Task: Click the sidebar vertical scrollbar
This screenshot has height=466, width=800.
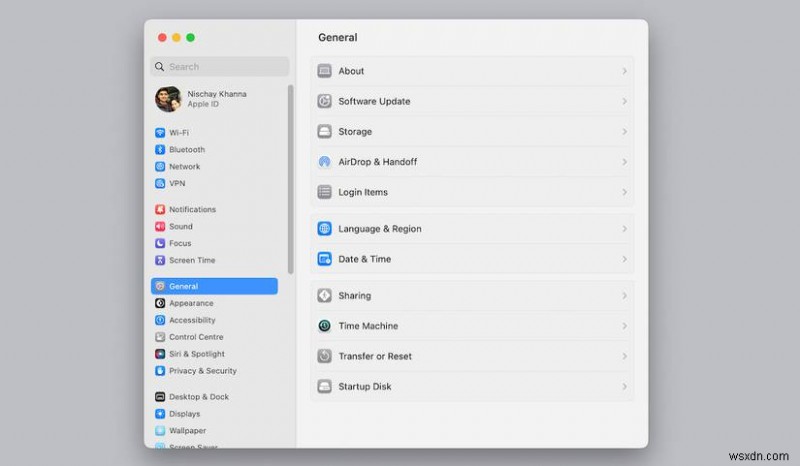Action: [291, 180]
